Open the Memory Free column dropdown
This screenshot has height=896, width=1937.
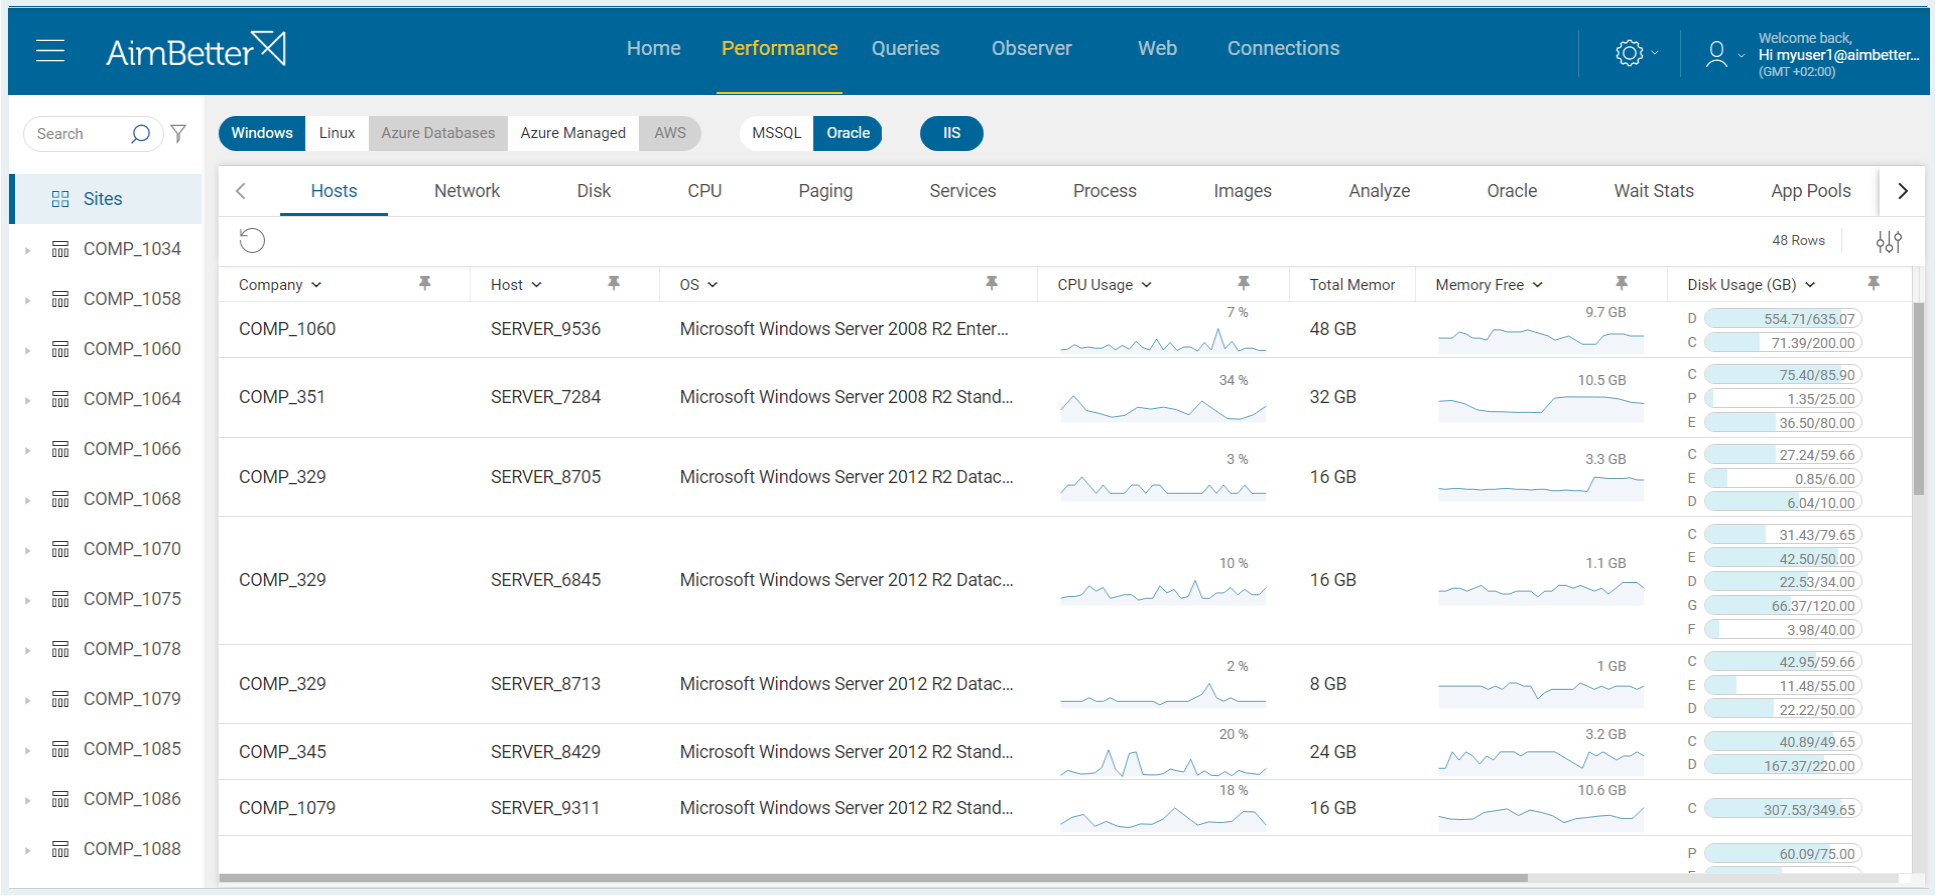tap(1537, 285)
